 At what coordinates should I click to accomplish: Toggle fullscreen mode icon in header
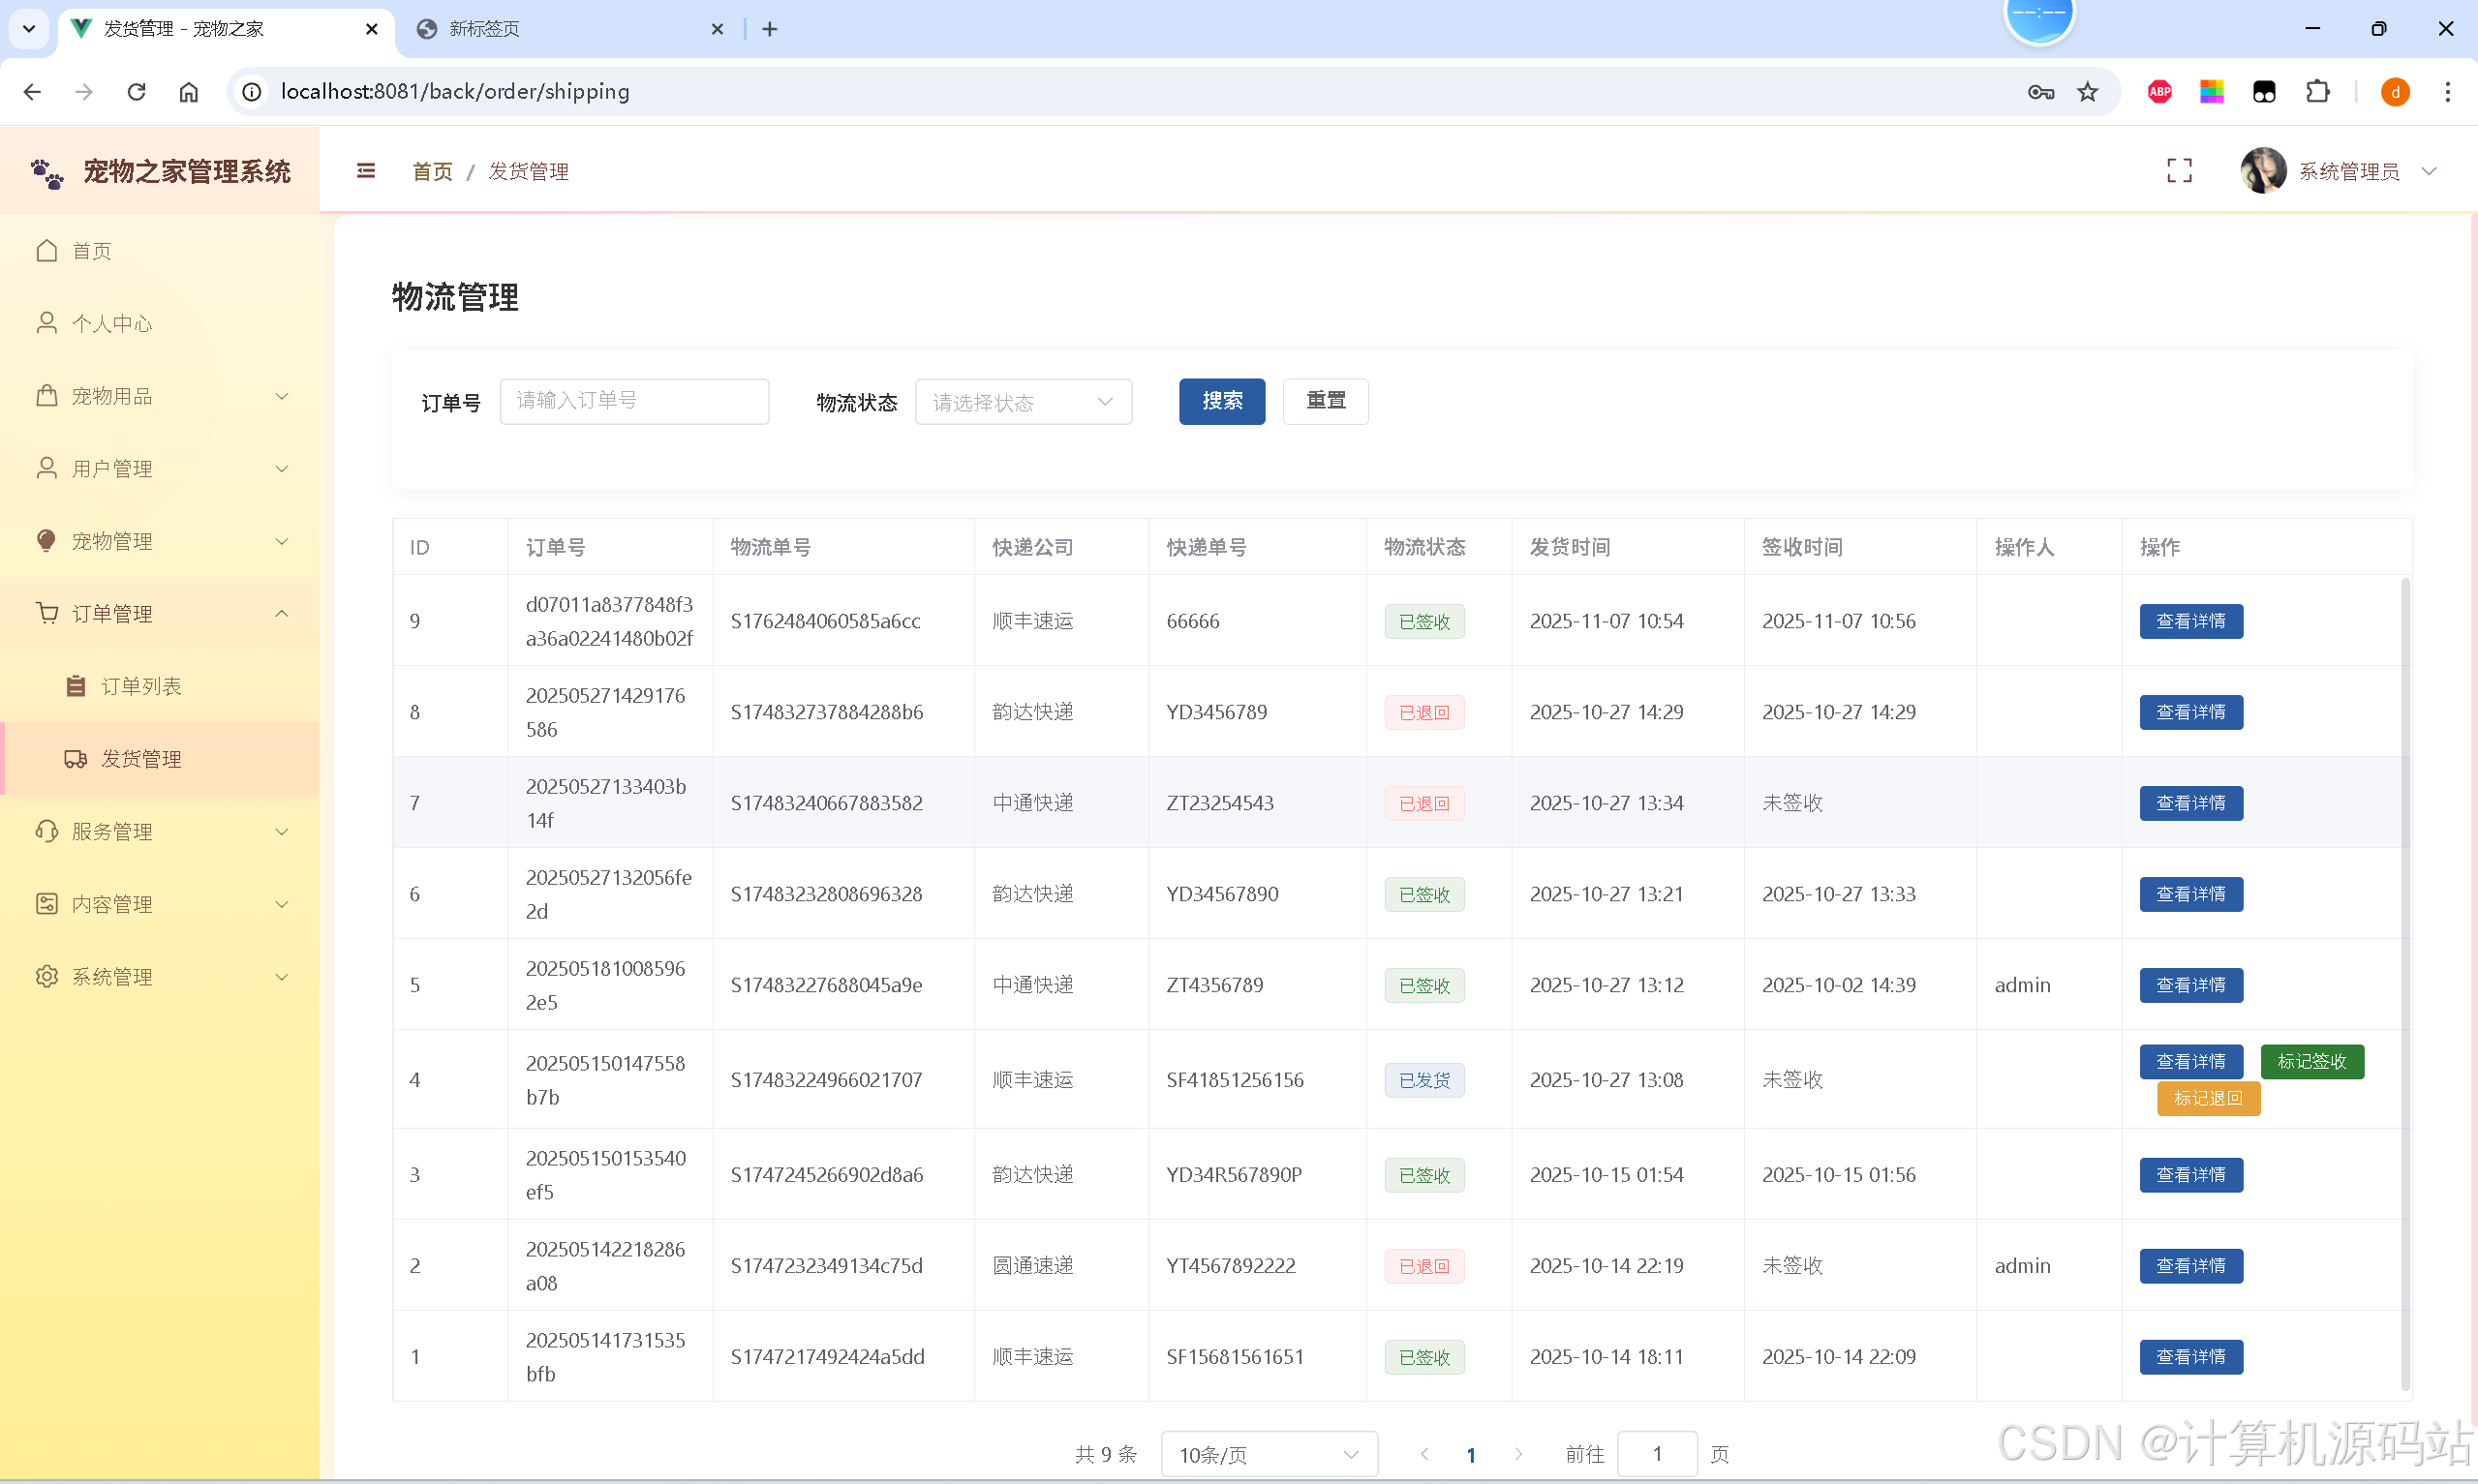tap(2179, 171)
